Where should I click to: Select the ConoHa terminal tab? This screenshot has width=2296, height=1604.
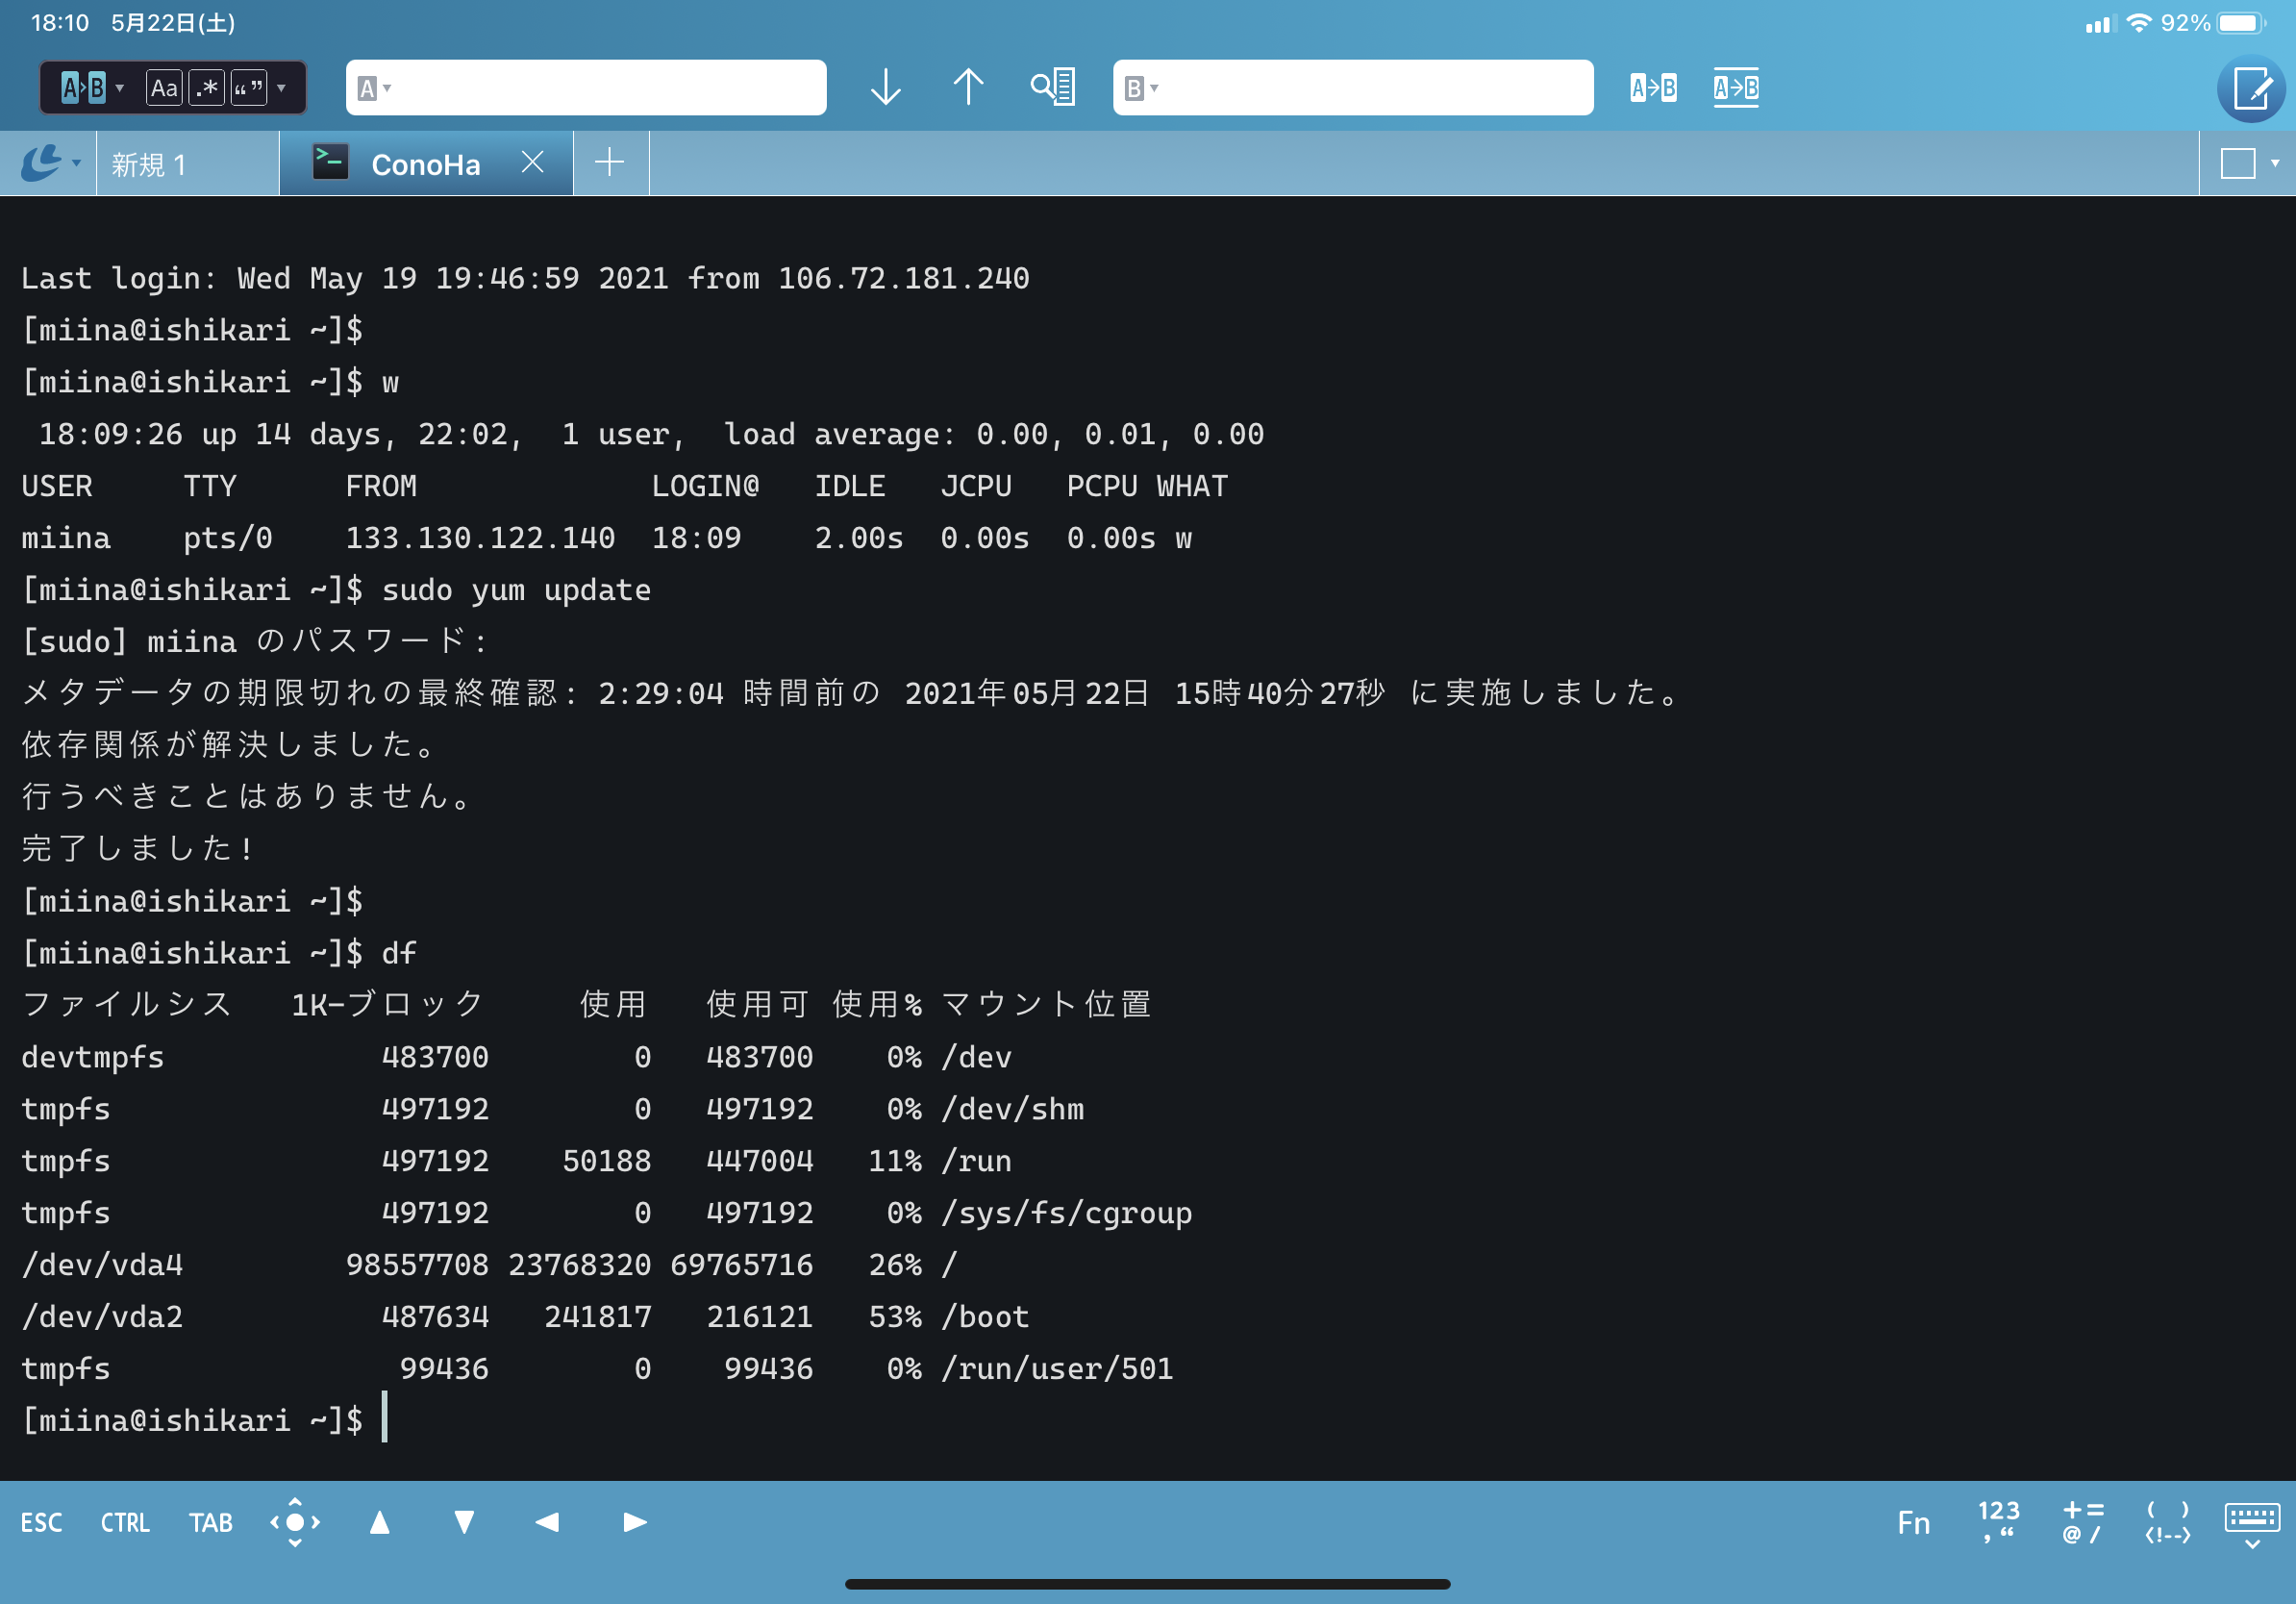pyautogui.click(x=425, y=164)
